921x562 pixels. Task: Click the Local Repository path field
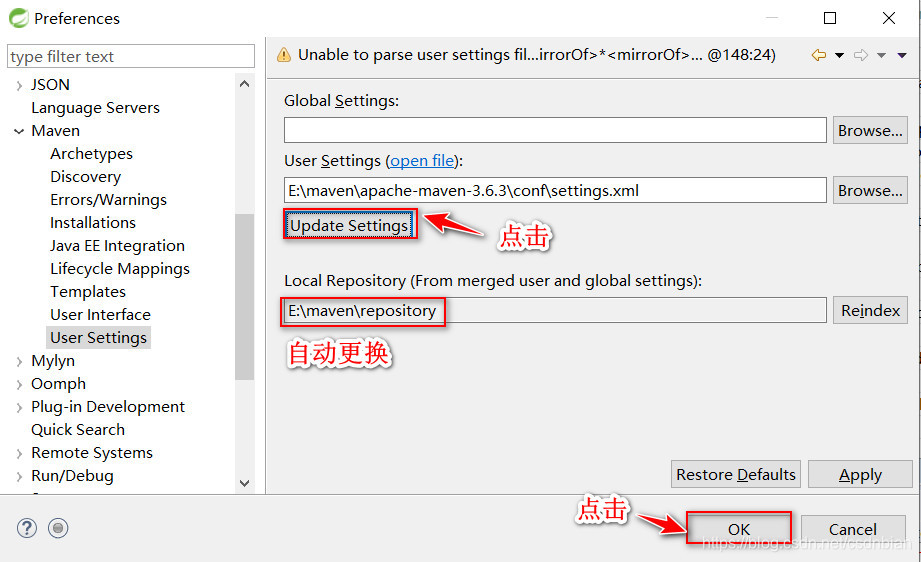tap(555, 310)
